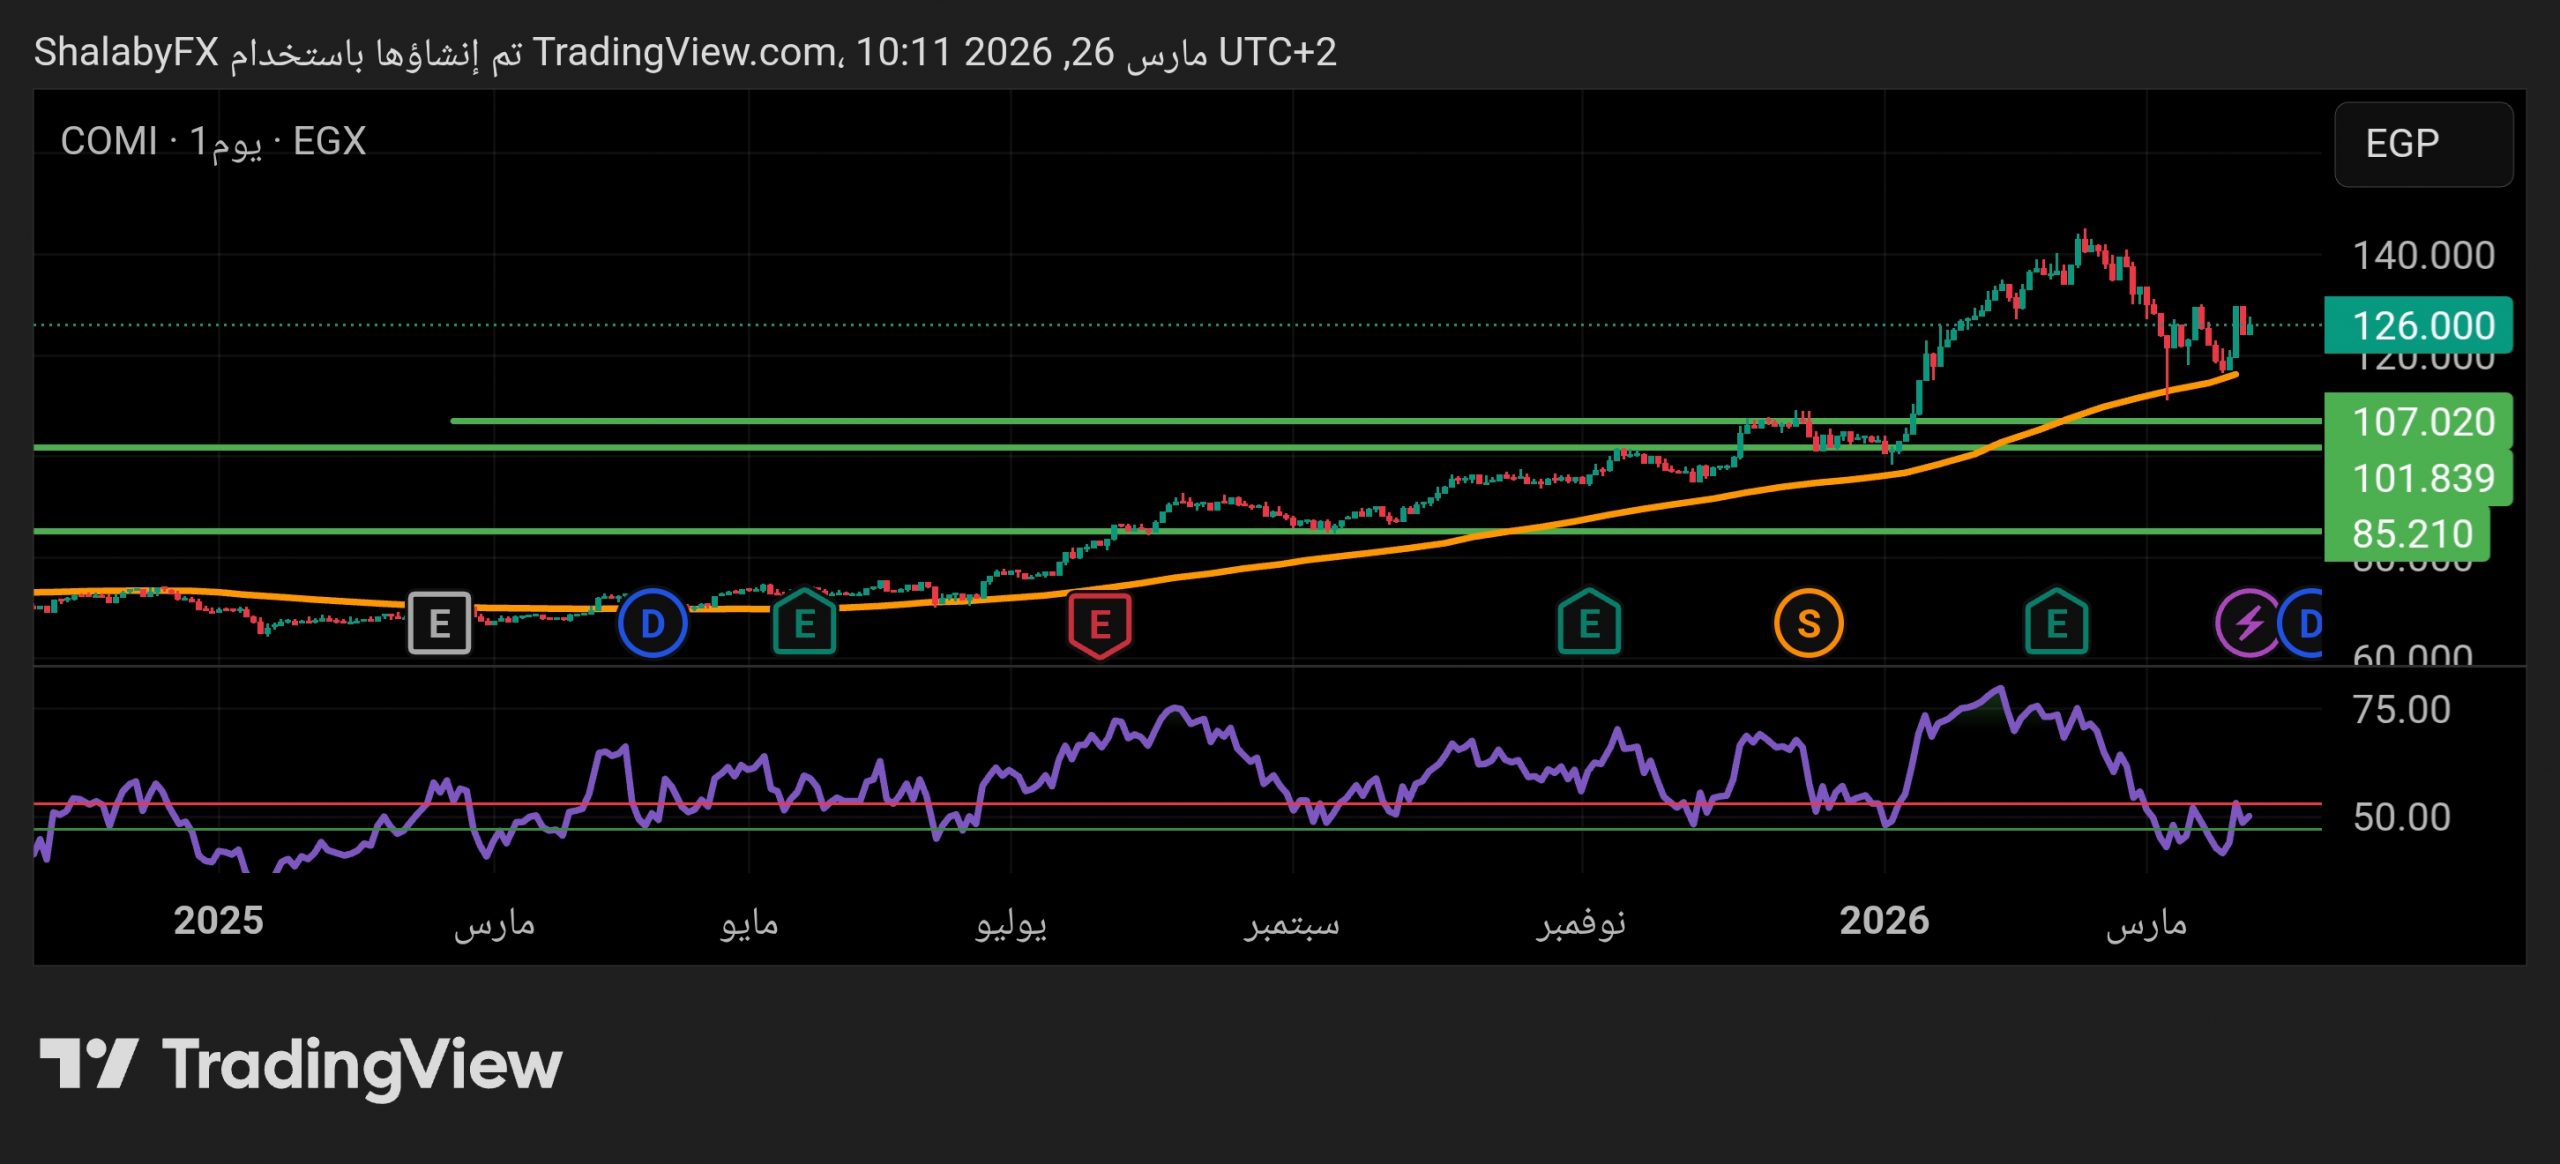Click the green E earnings marker near May

click(x=804, y=623)
